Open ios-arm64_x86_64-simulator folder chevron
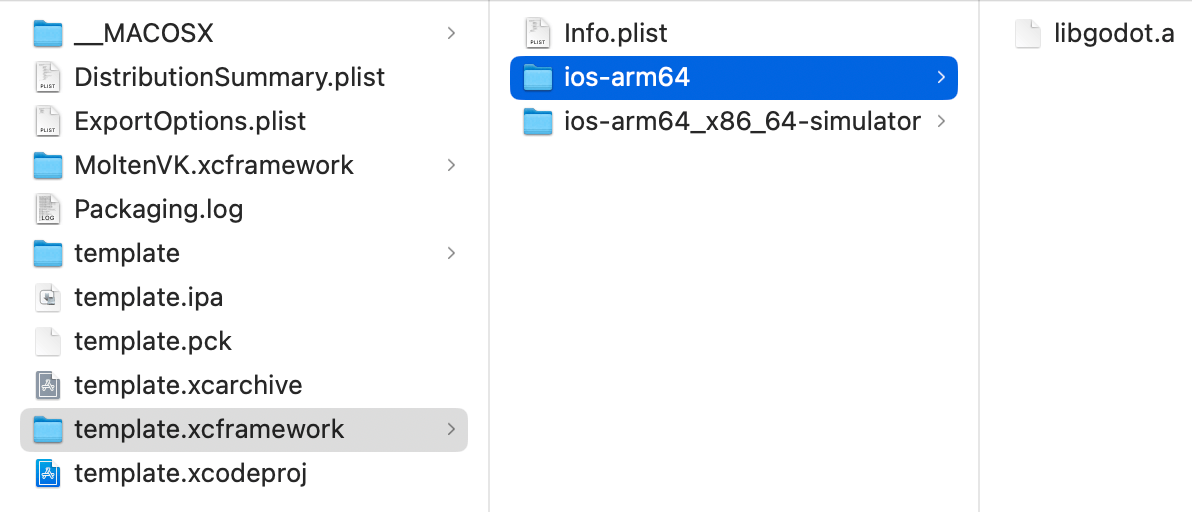 tap(942, 122)
